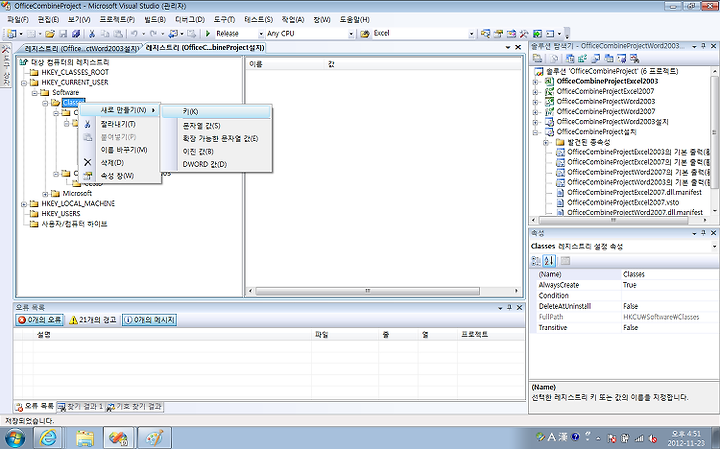Expand the HKEY_LOCAL_MACHINE registry node

pyautogui.click(x=24, y=204)
